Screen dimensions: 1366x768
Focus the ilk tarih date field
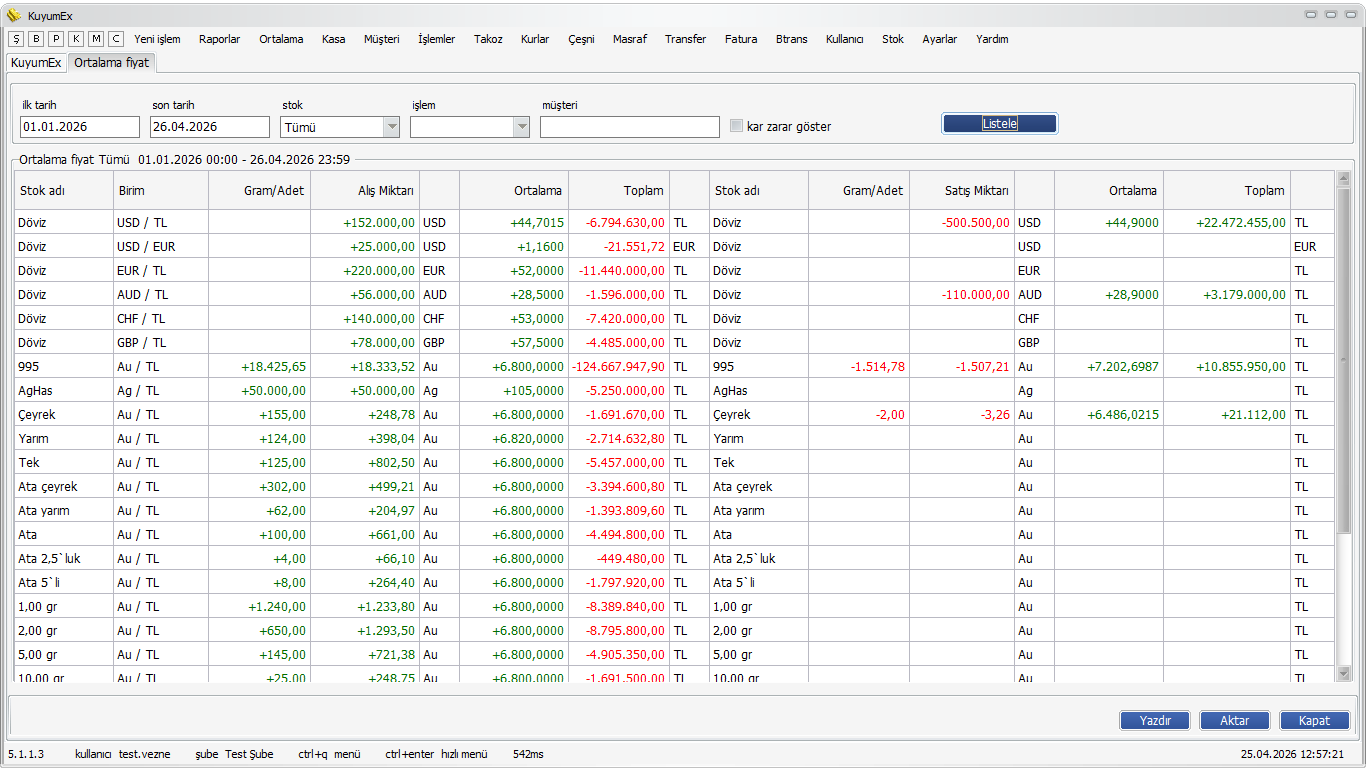point(80,127)
